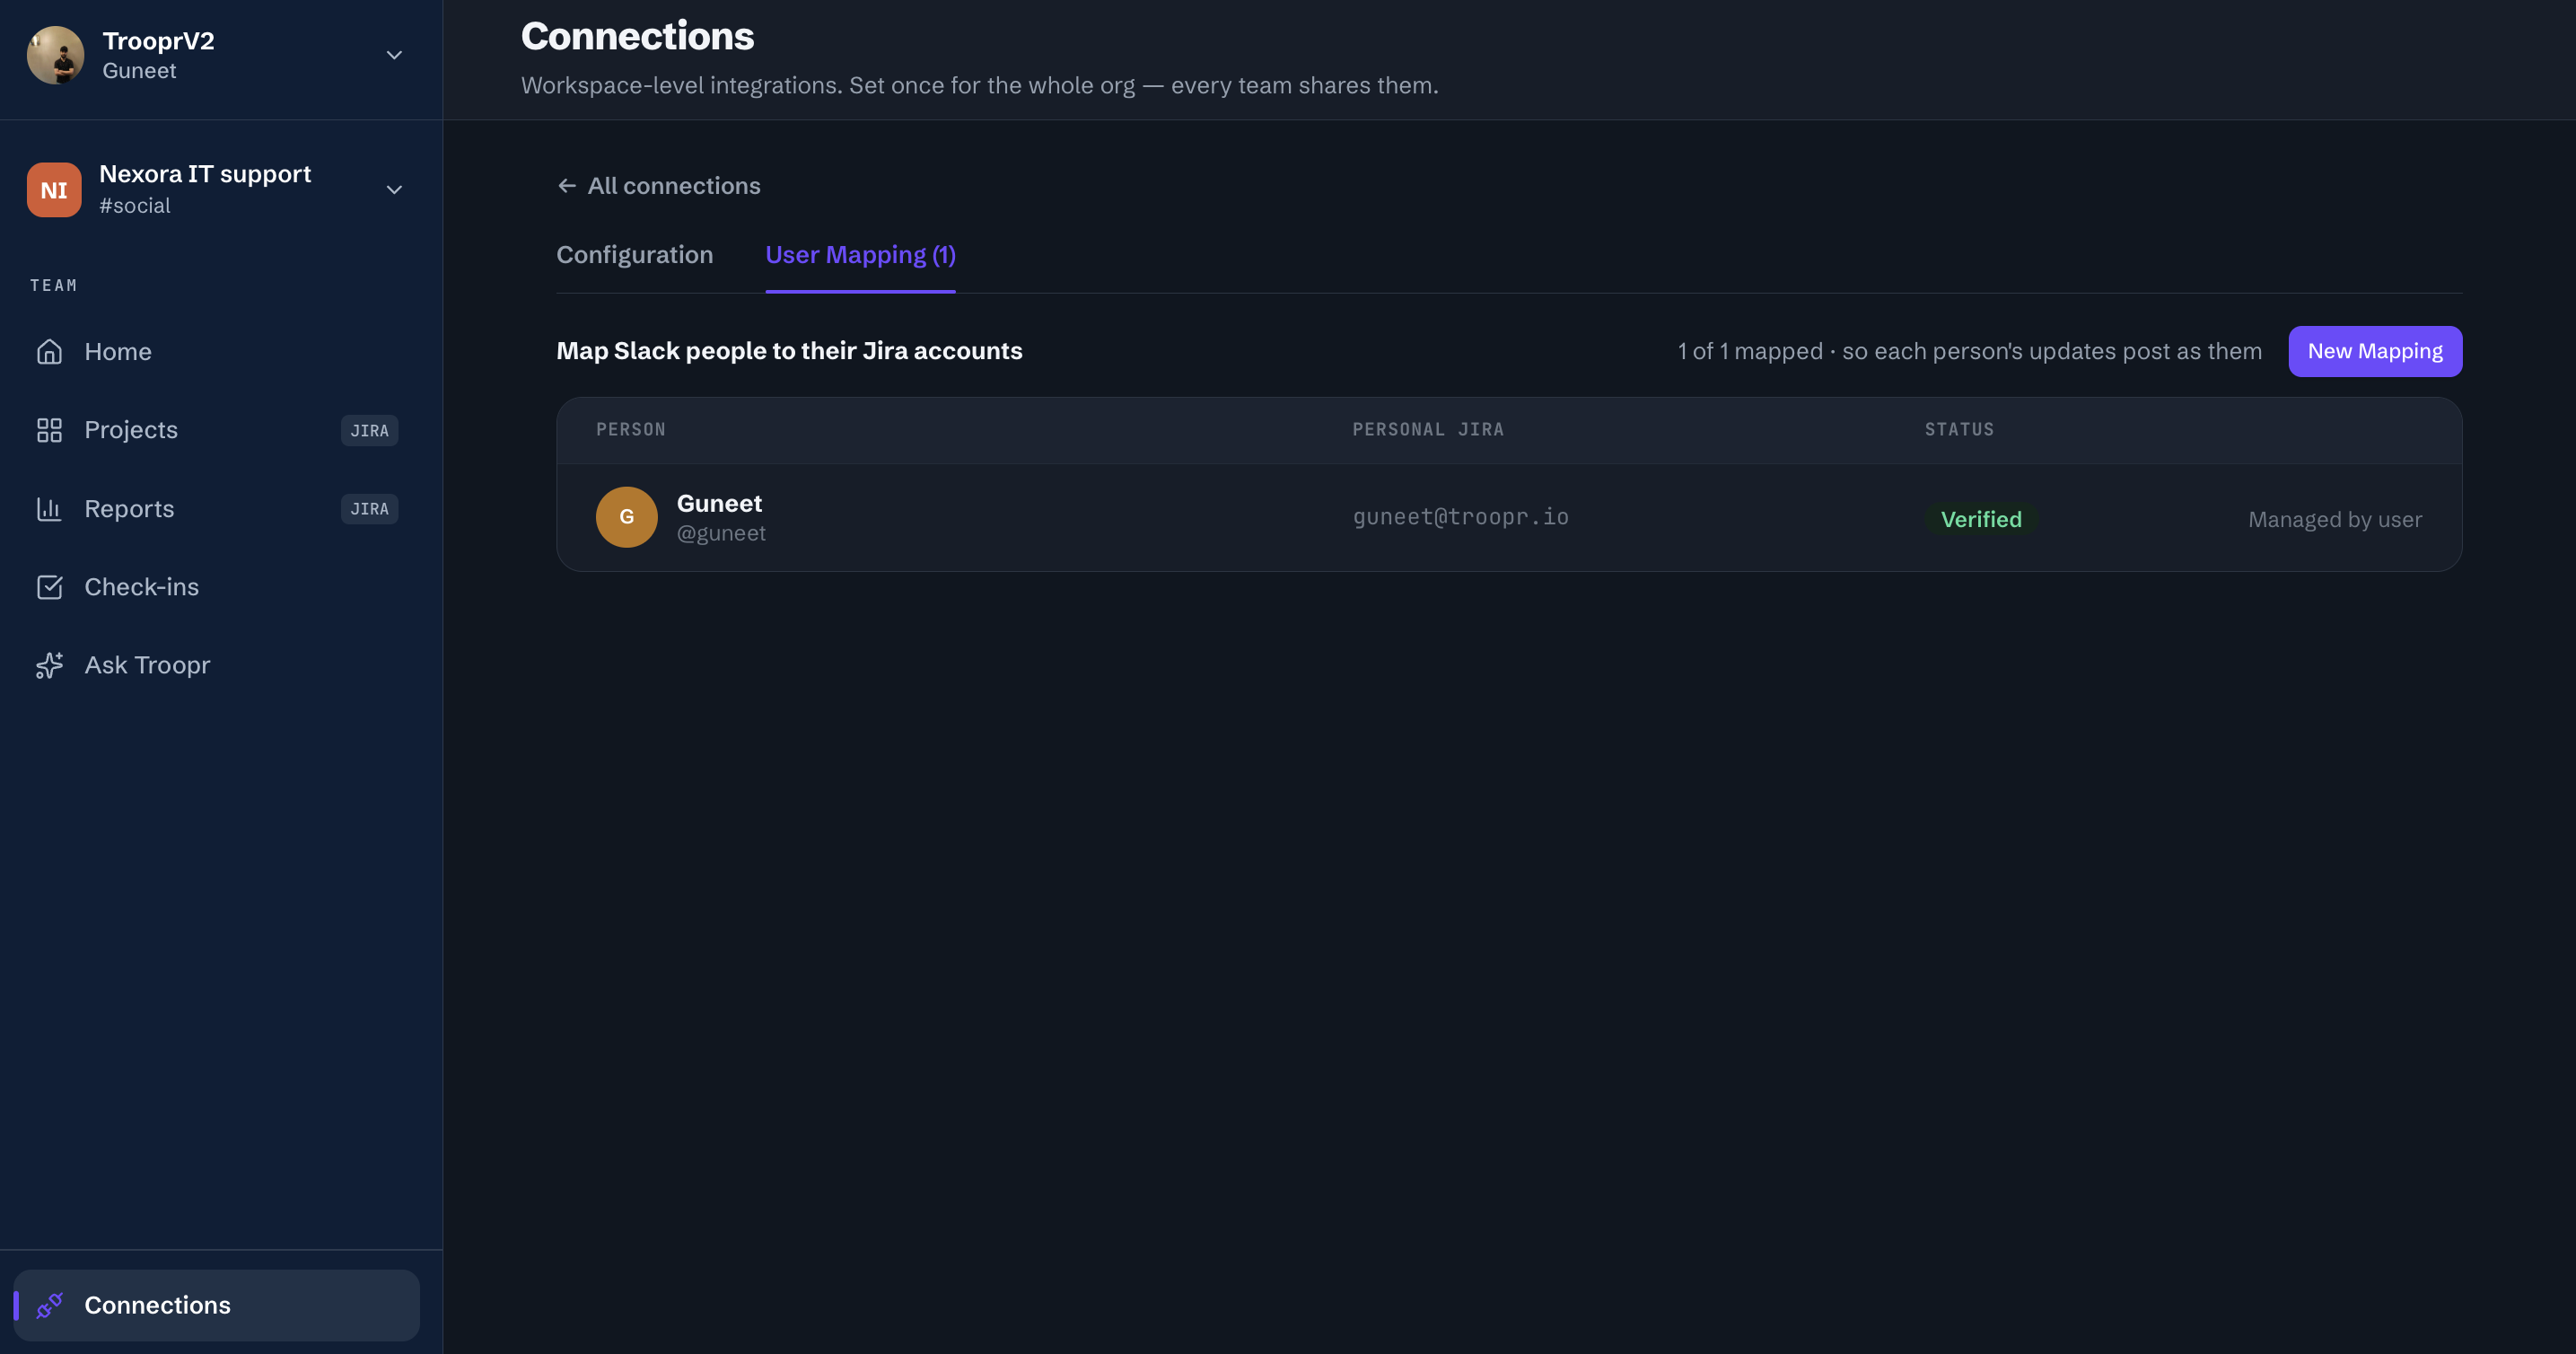Switch to the Configuration tab
The height and width of the screenshot is (1354, 2576).
point(635,255)
